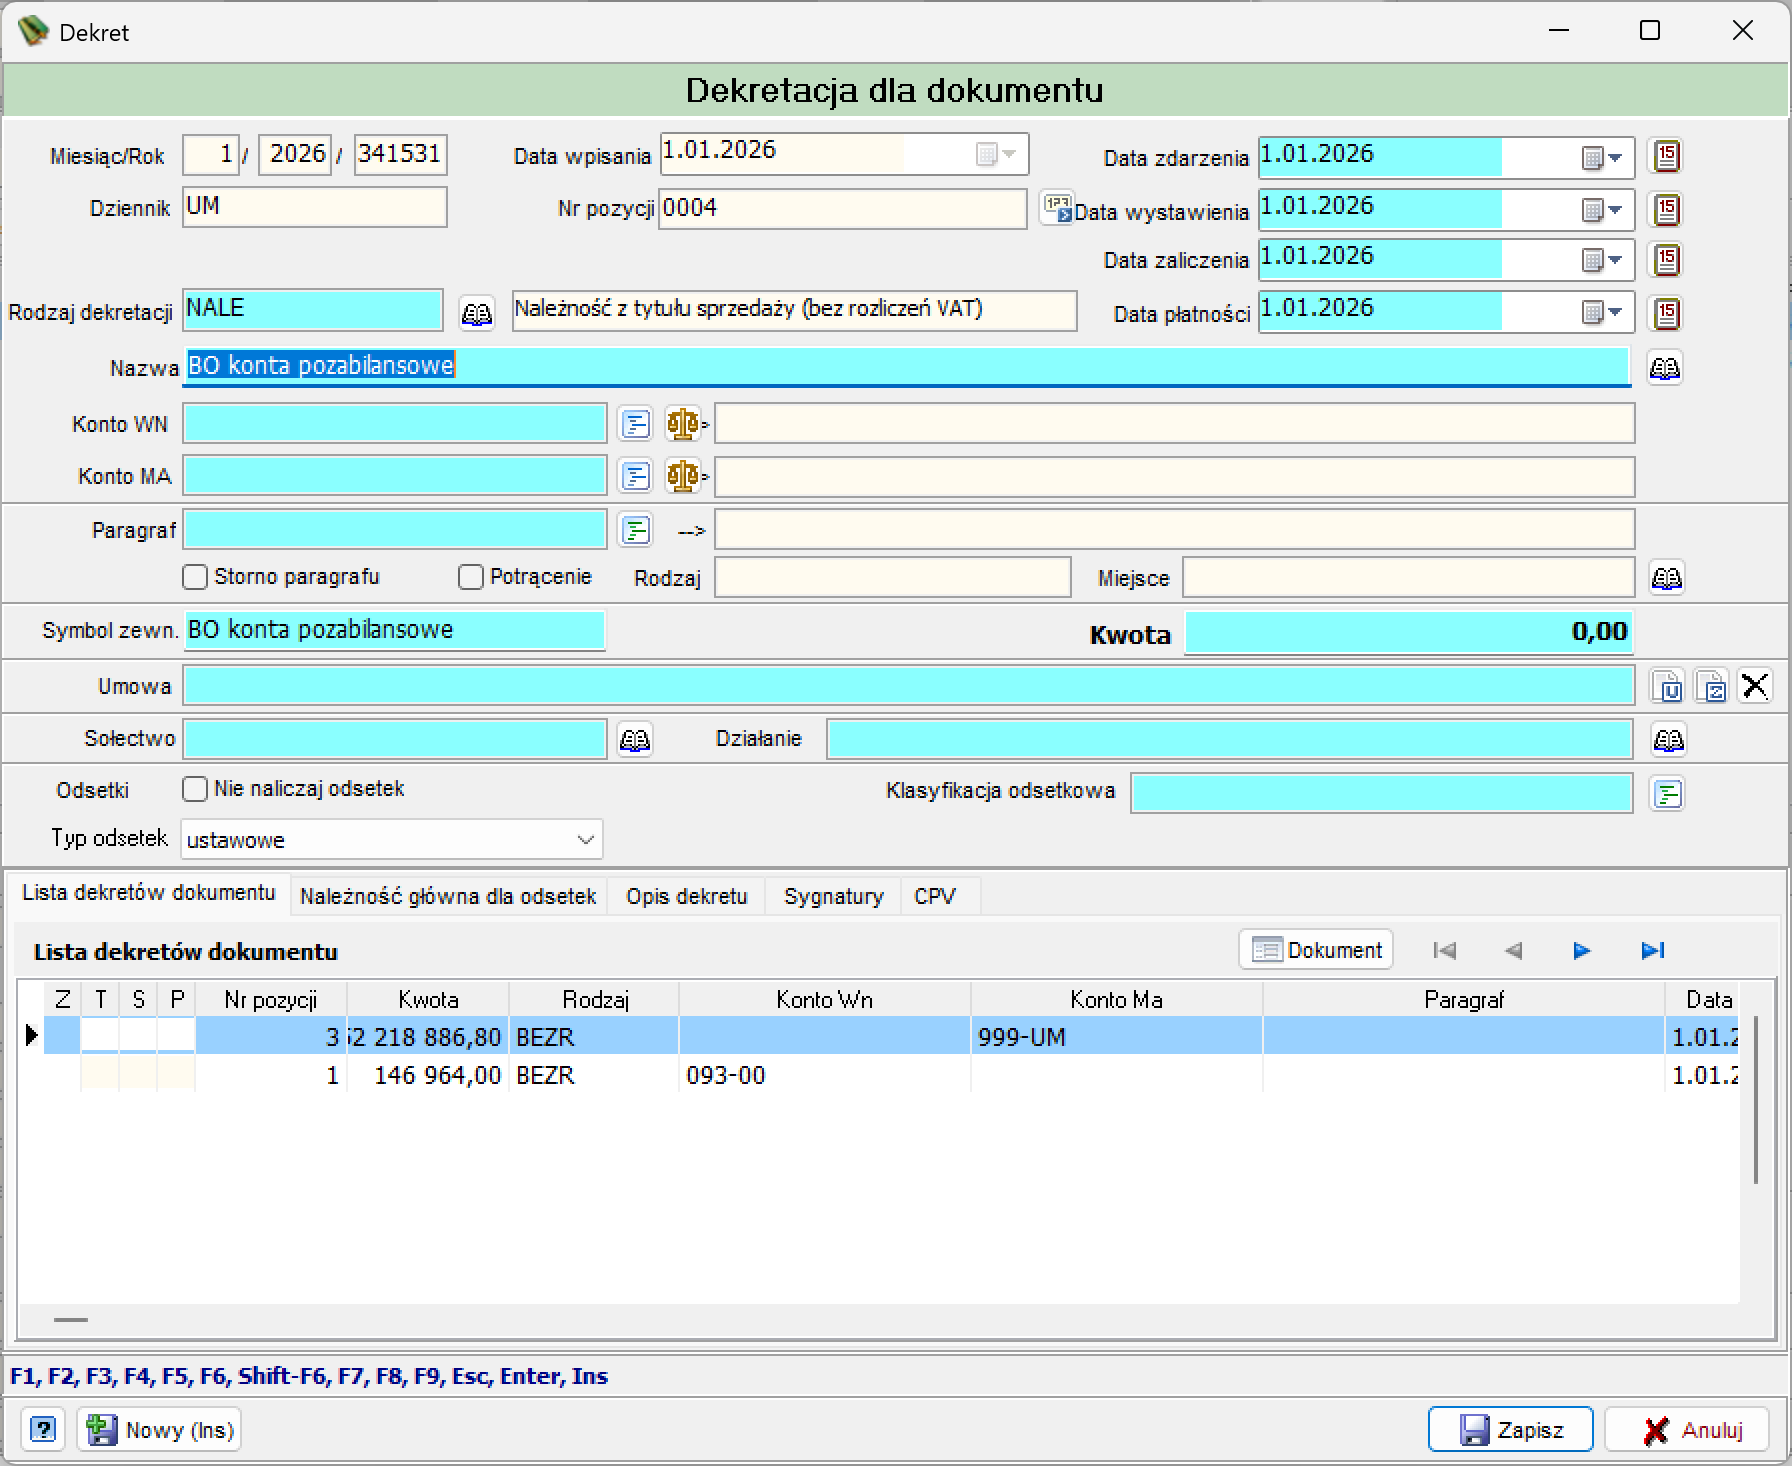Screen dimensions: 1792x1466
Task: Switch to the Opis dekretu tab
Action: pyautogui.click(x=687, y=896)
